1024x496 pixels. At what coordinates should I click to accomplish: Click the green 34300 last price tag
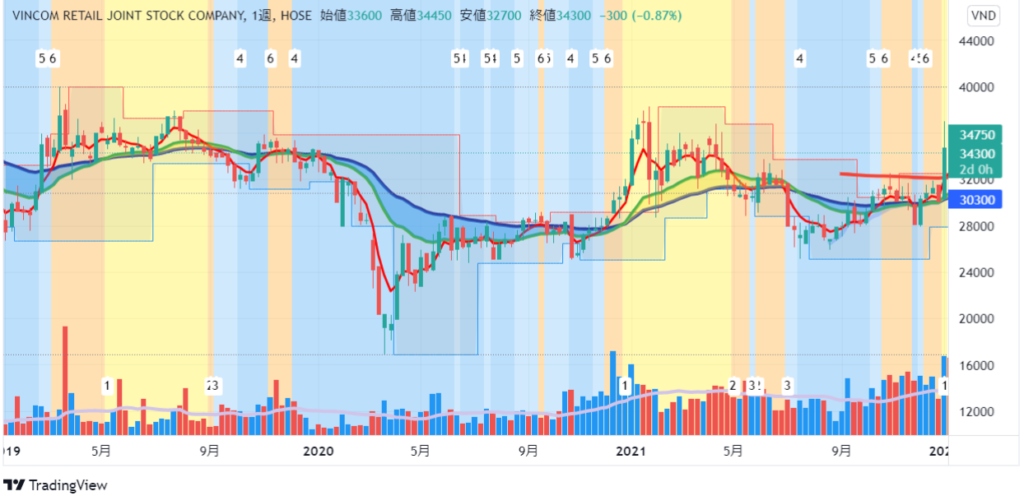978,153
